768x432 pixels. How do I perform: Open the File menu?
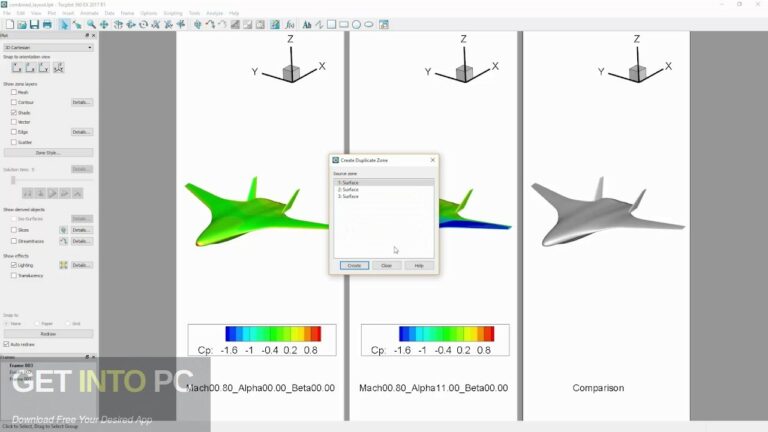tap(7, 13)
